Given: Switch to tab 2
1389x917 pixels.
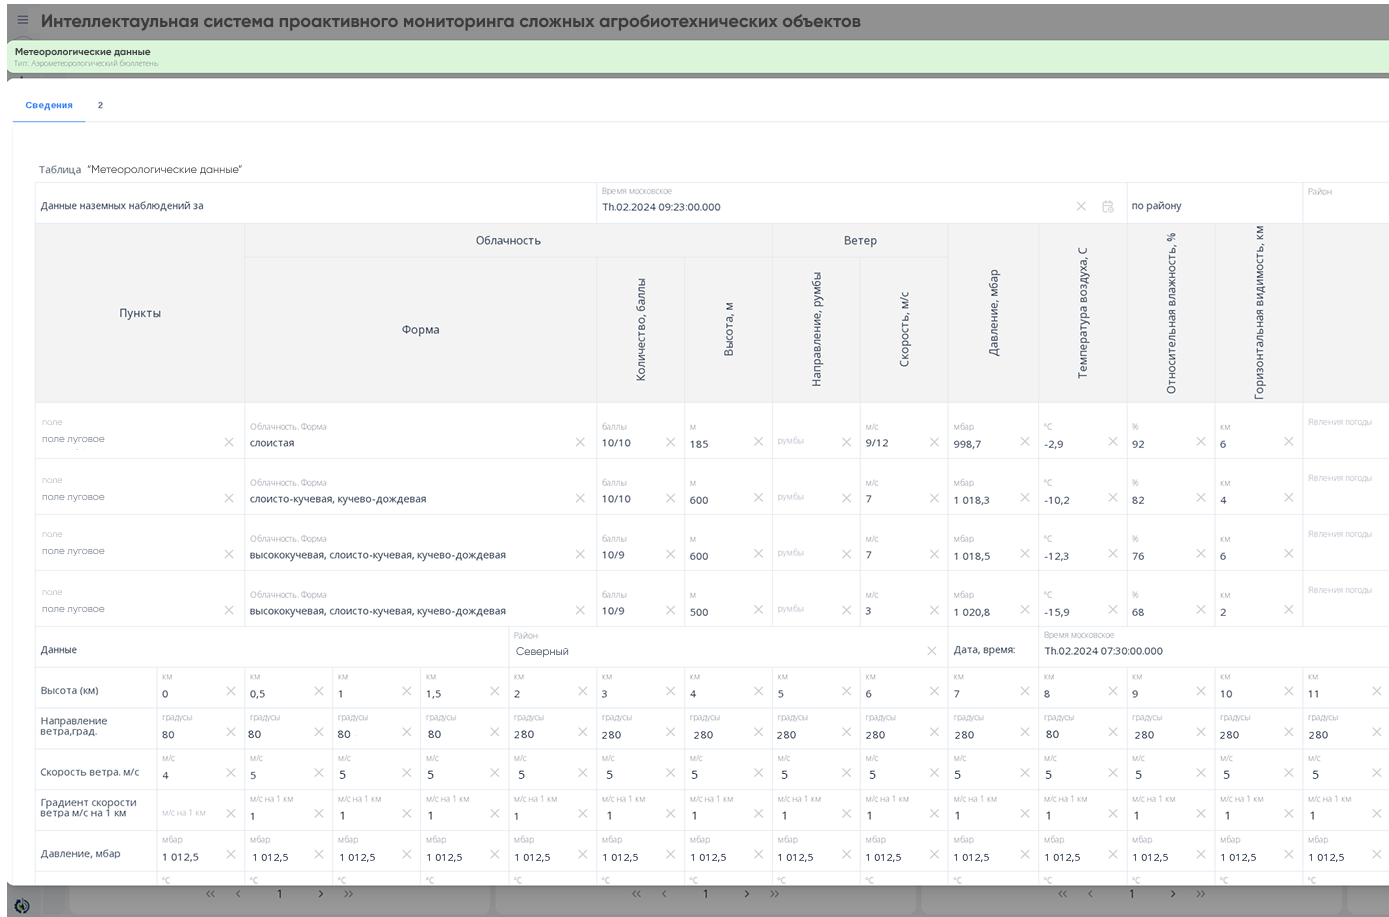Looking at the screenshot, I should click(x=100, y=105).
